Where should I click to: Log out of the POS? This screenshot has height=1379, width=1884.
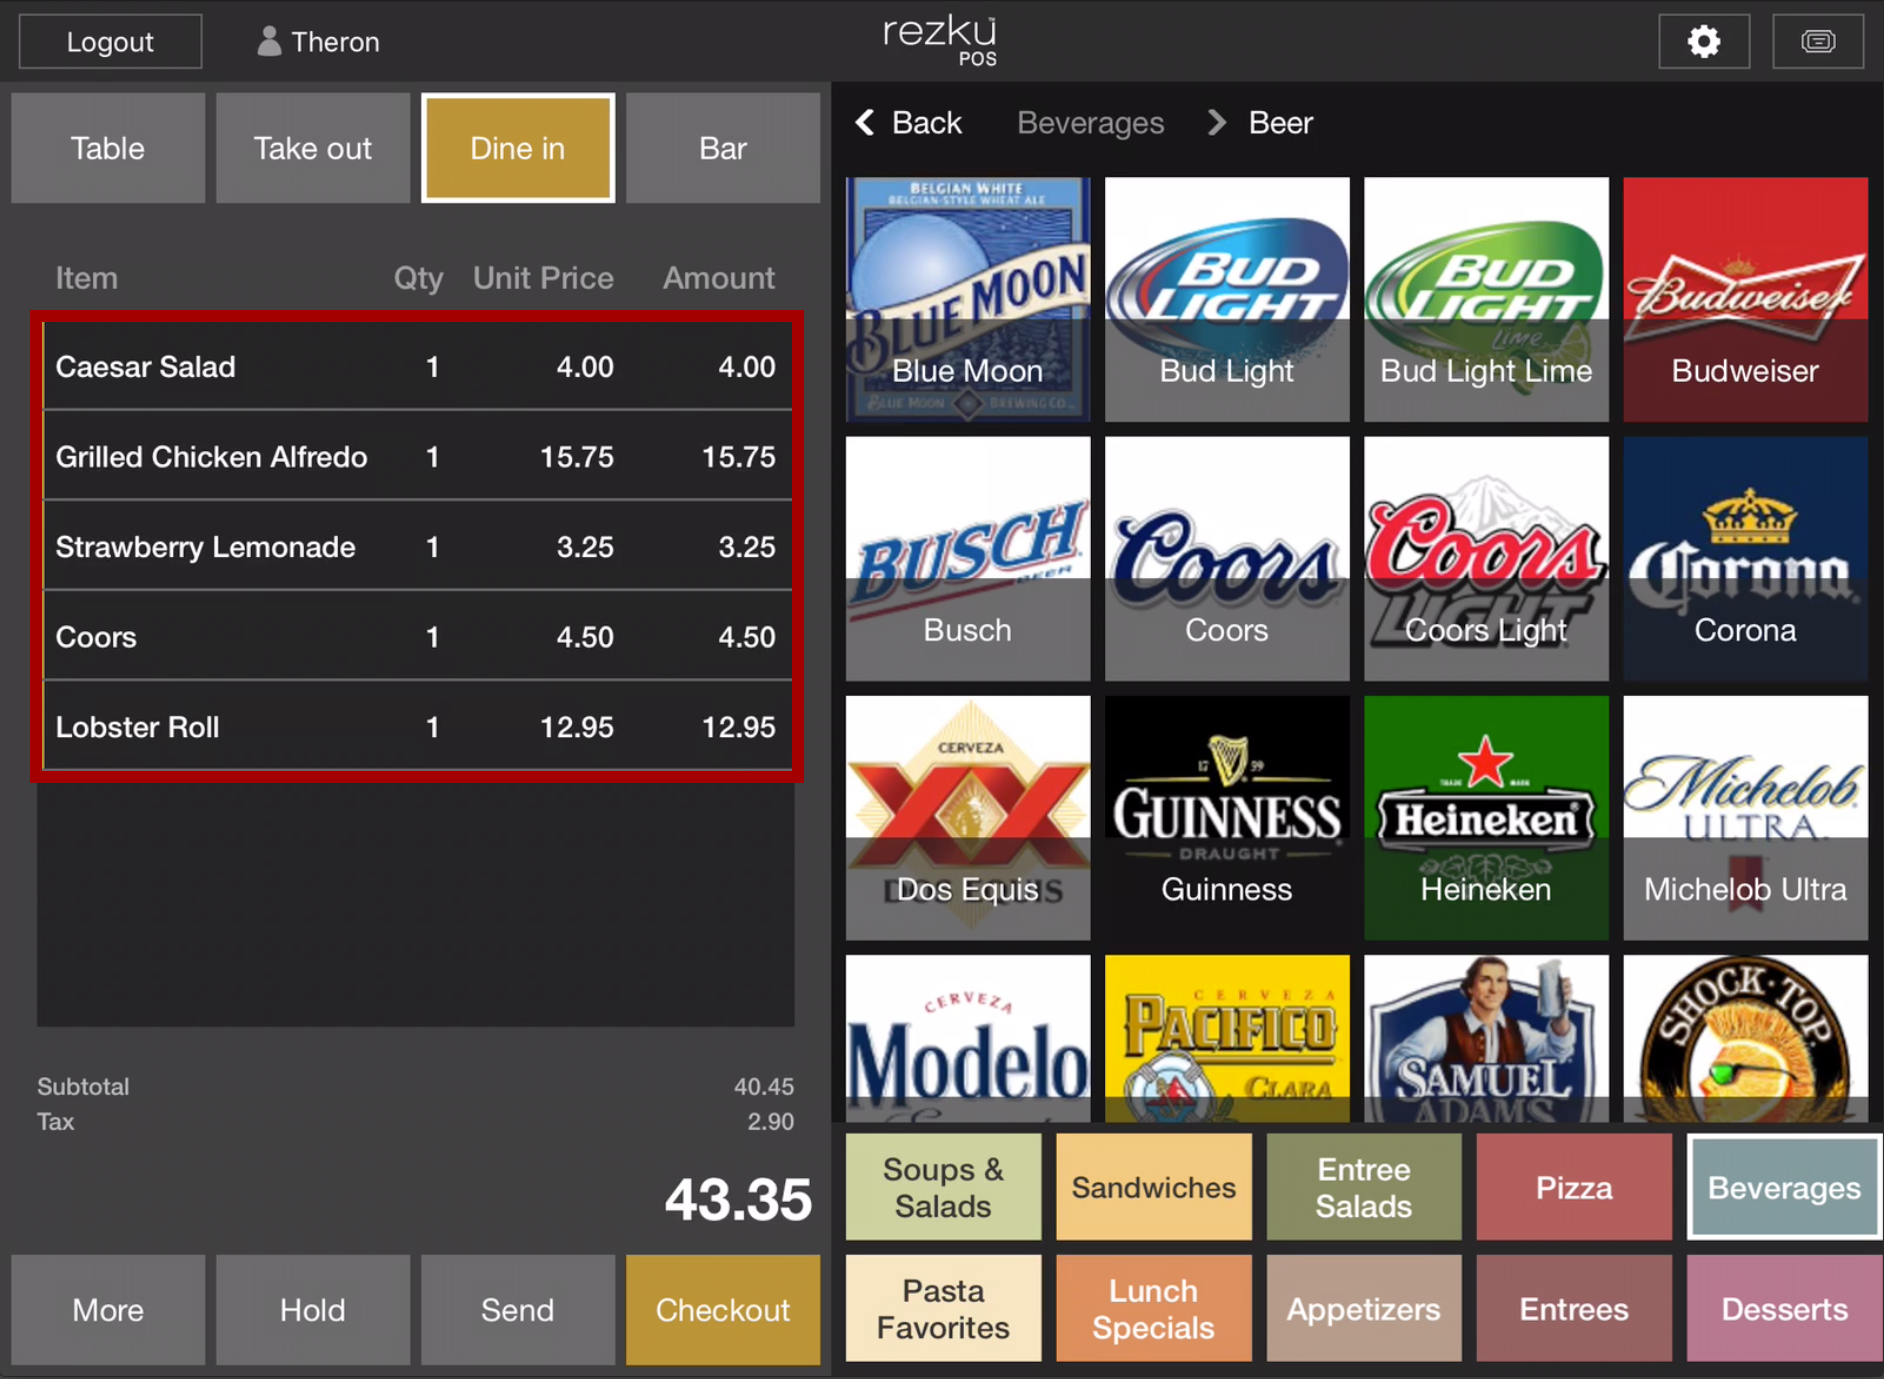(110, 41)
